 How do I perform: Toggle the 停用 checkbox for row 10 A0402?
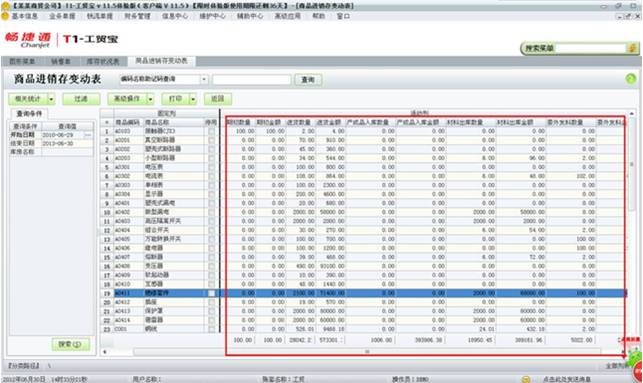211,212
